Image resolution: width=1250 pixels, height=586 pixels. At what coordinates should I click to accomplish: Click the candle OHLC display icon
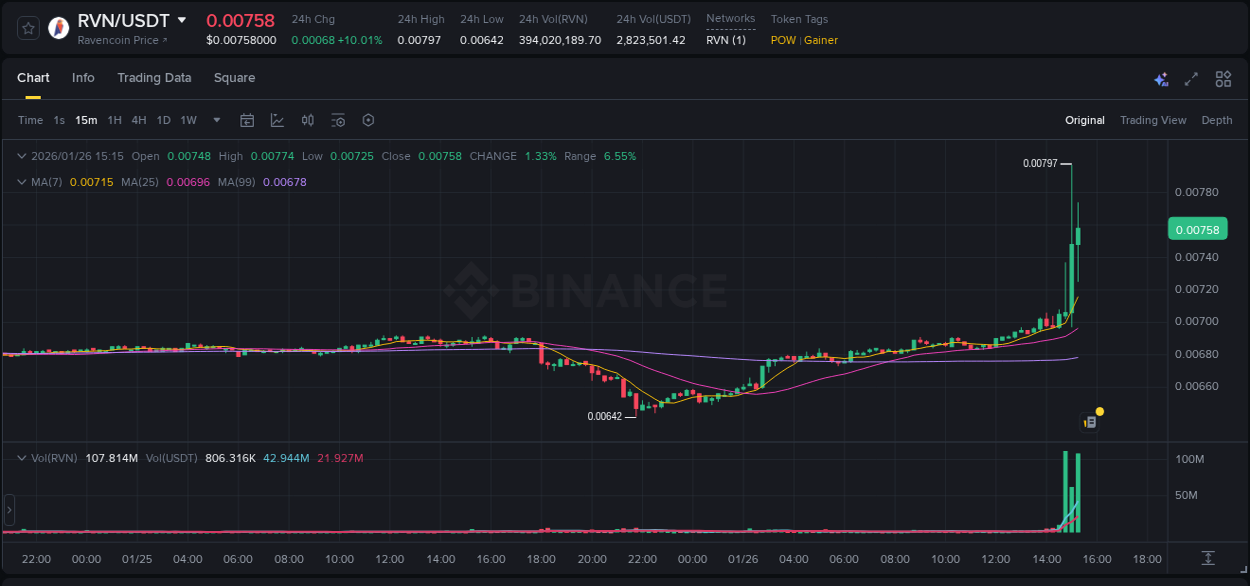tap(307, 120)
